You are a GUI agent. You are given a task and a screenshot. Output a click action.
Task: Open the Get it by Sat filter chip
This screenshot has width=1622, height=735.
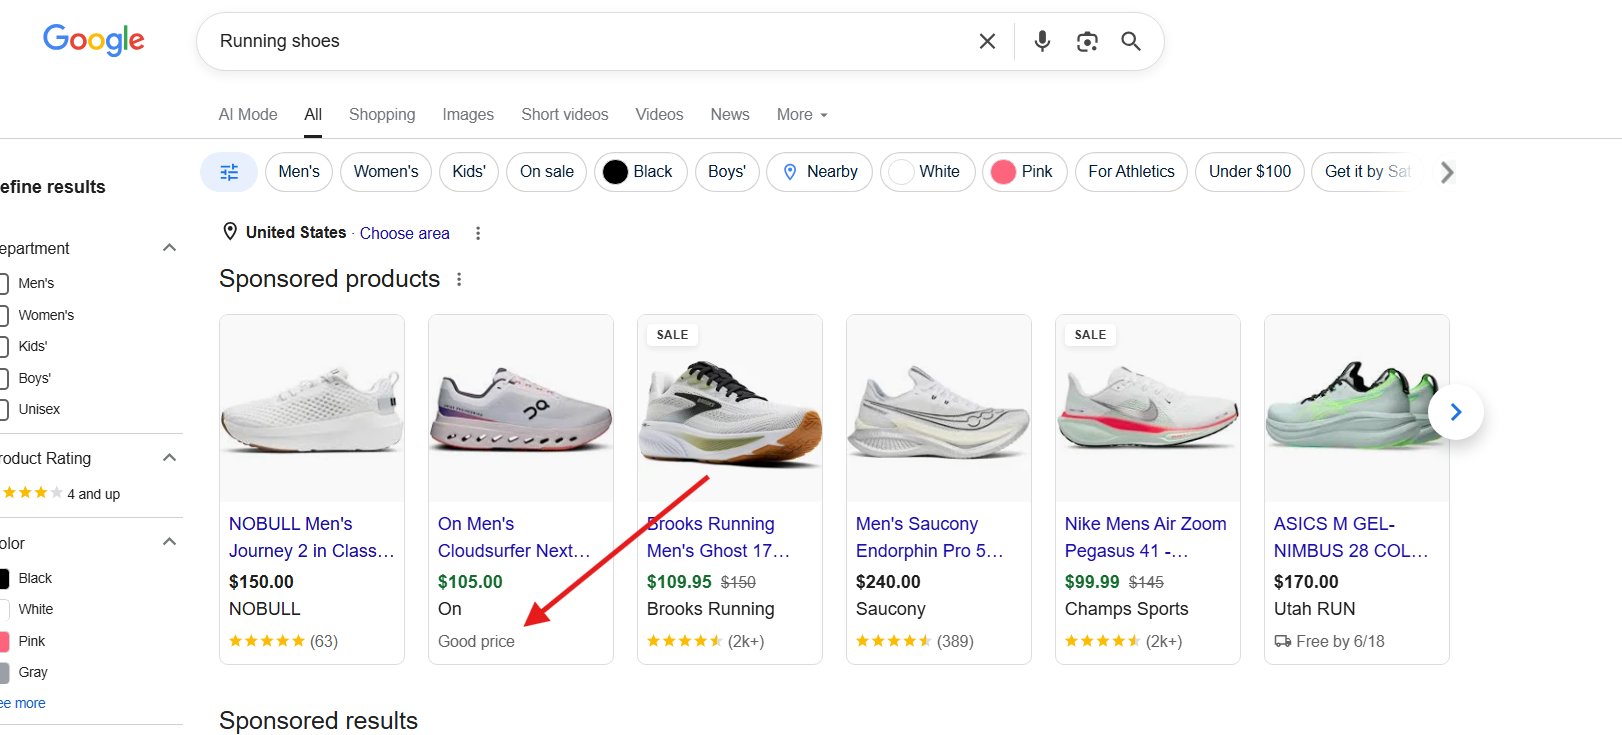(1367, 172)
